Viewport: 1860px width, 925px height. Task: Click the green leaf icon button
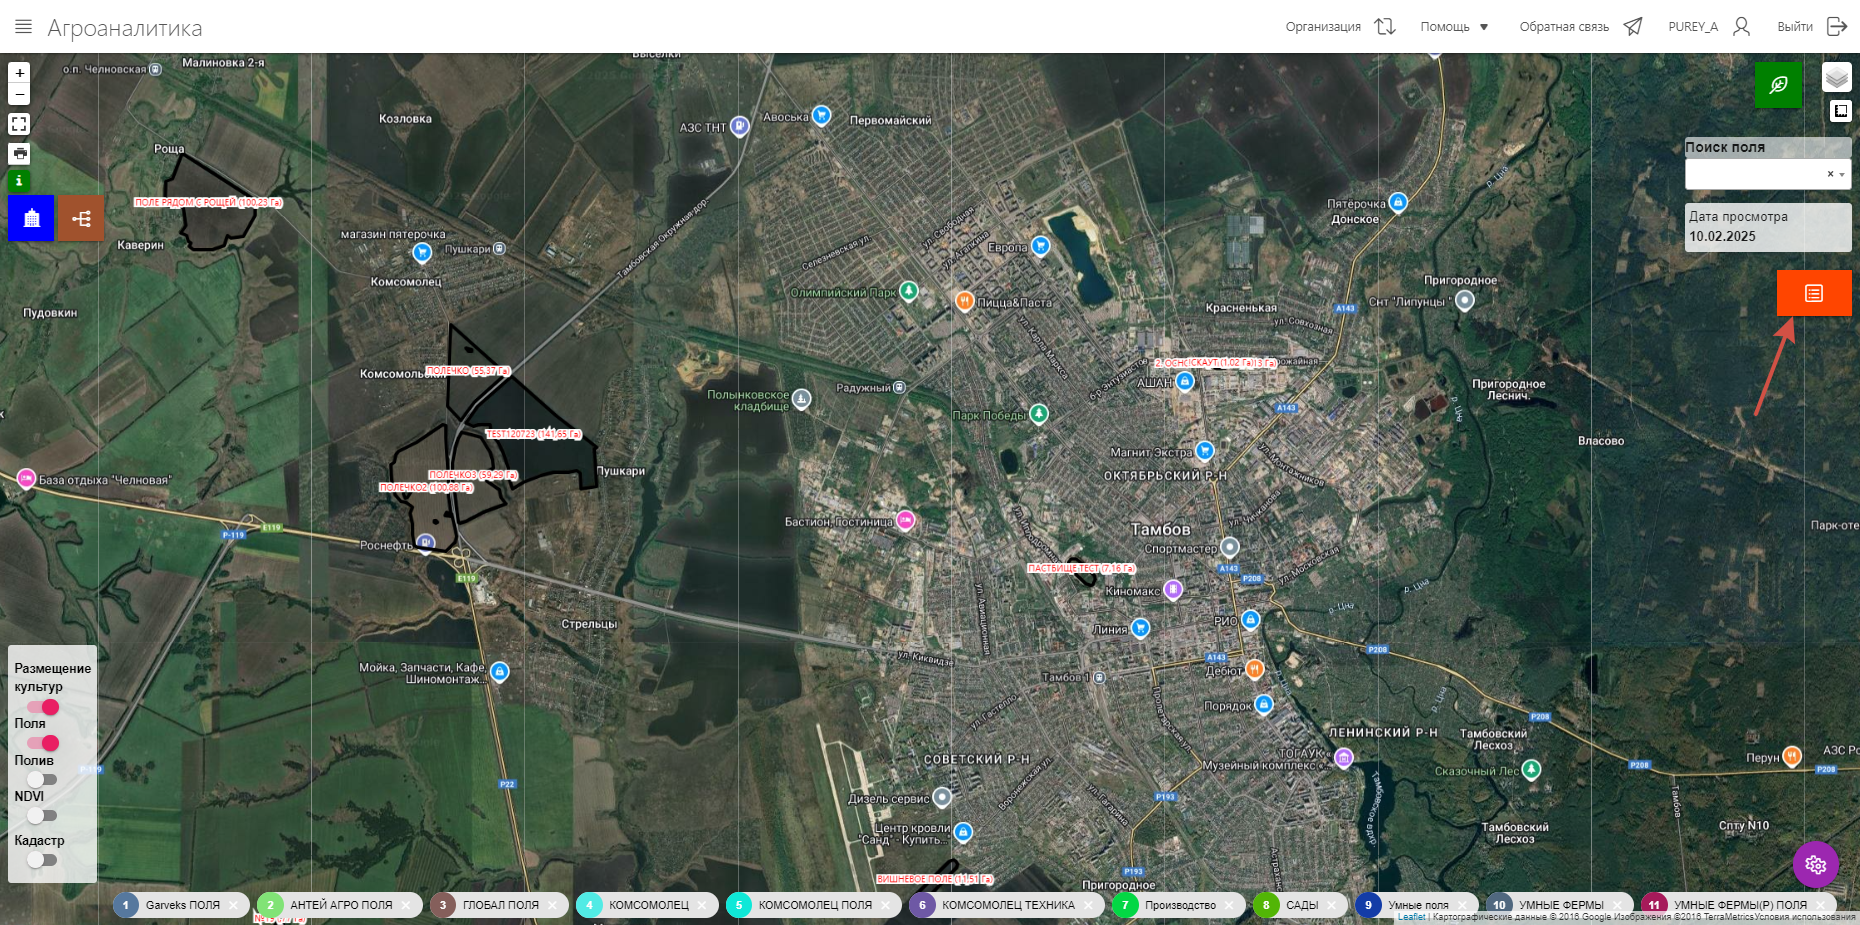tap(1778, 85)
